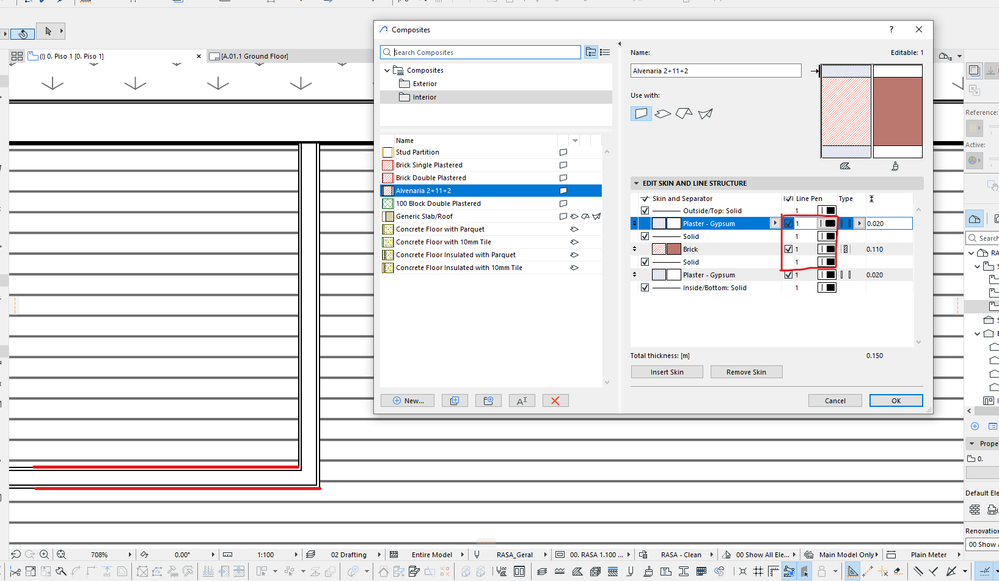Rename the selected composite

522,401
